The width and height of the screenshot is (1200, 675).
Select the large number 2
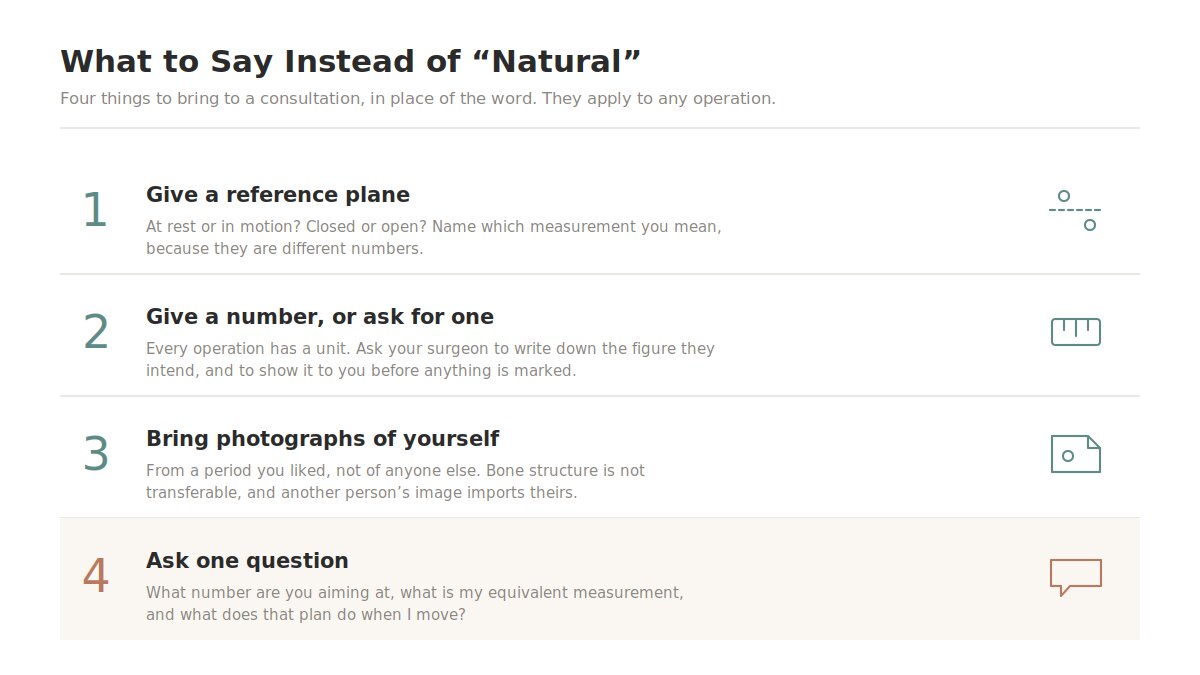pyautogui.click(x=95, y=333)
